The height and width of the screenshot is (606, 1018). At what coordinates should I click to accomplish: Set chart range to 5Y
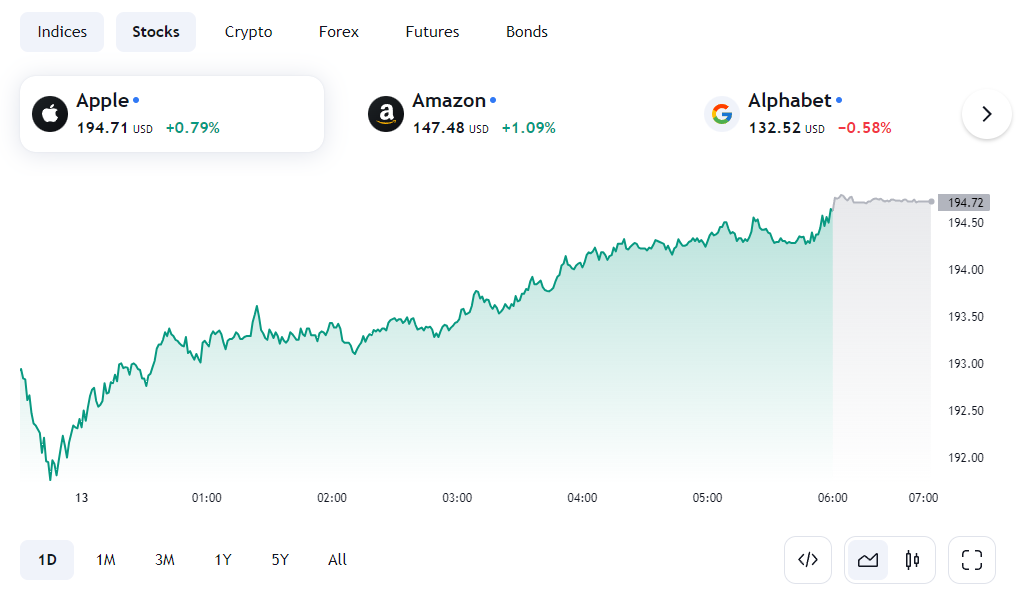280,560
